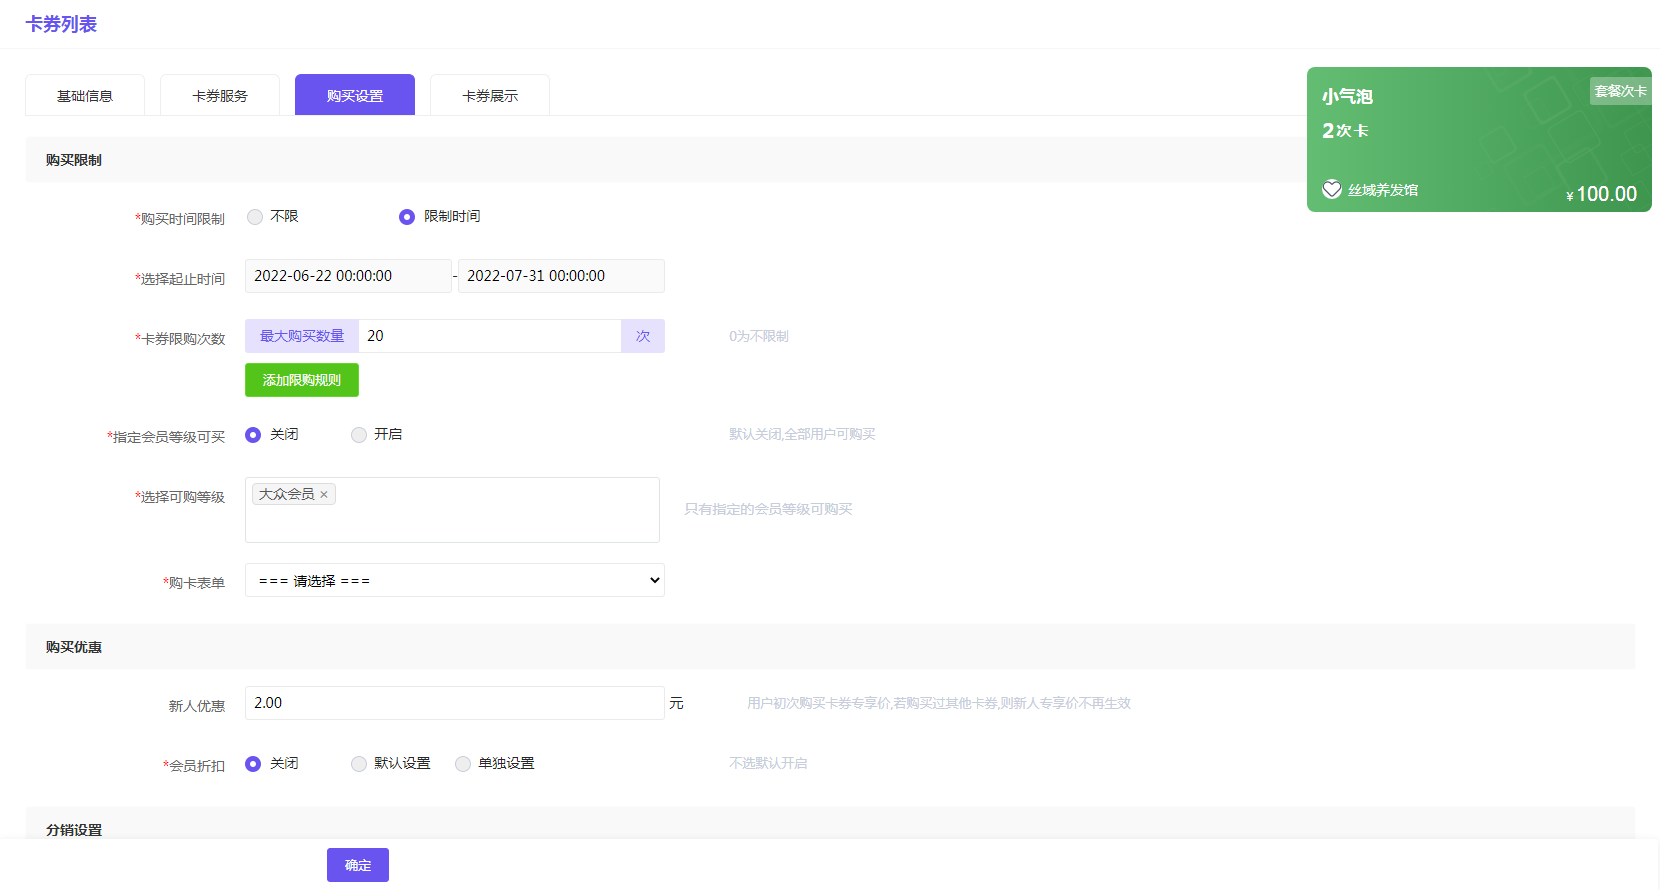Set 会员折扣 to 关闭
This screenshot has width=1660, height=890.
click(253, 764)
